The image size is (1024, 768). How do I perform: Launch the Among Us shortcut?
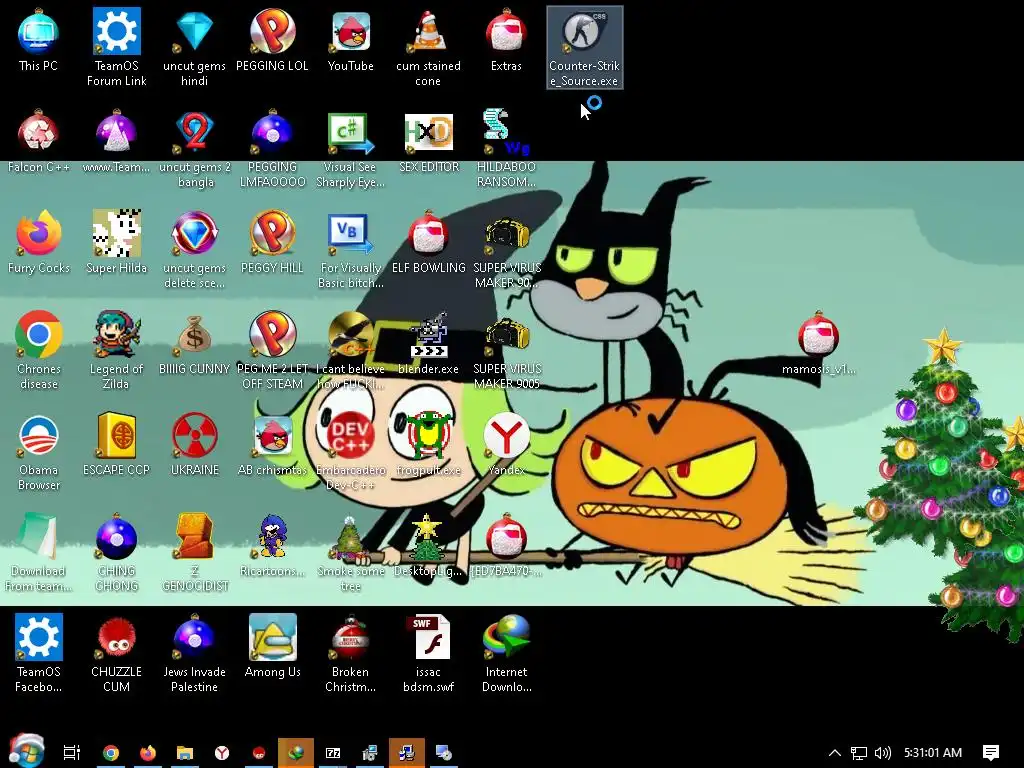point(272,647)
